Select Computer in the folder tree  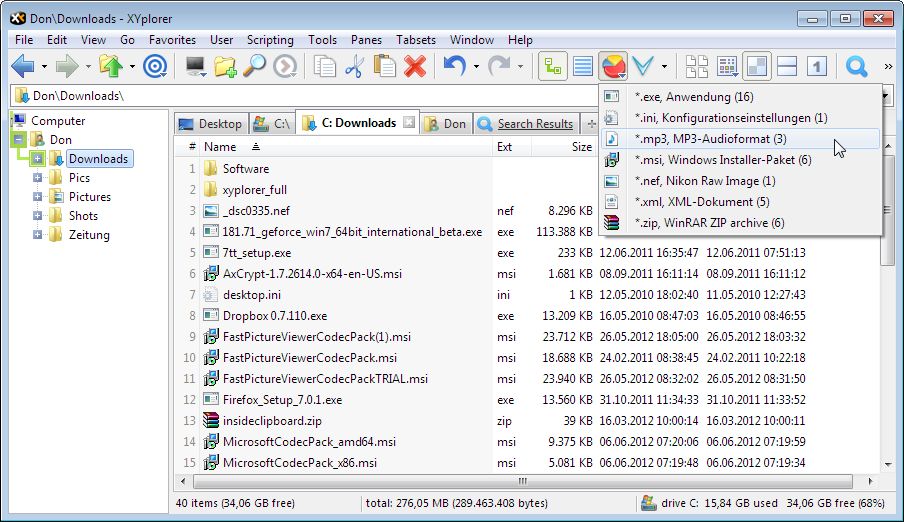click(58, 121)
